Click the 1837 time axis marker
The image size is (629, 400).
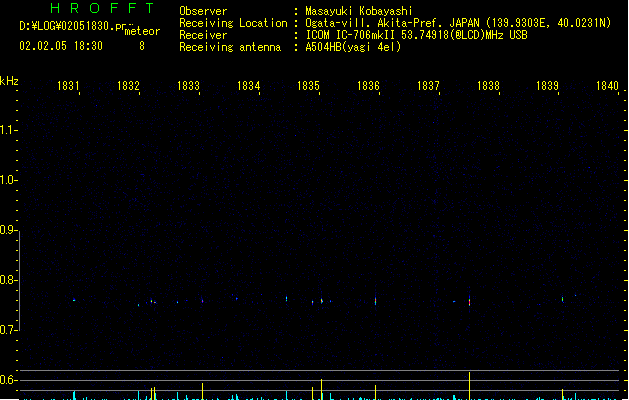[428, 85]
